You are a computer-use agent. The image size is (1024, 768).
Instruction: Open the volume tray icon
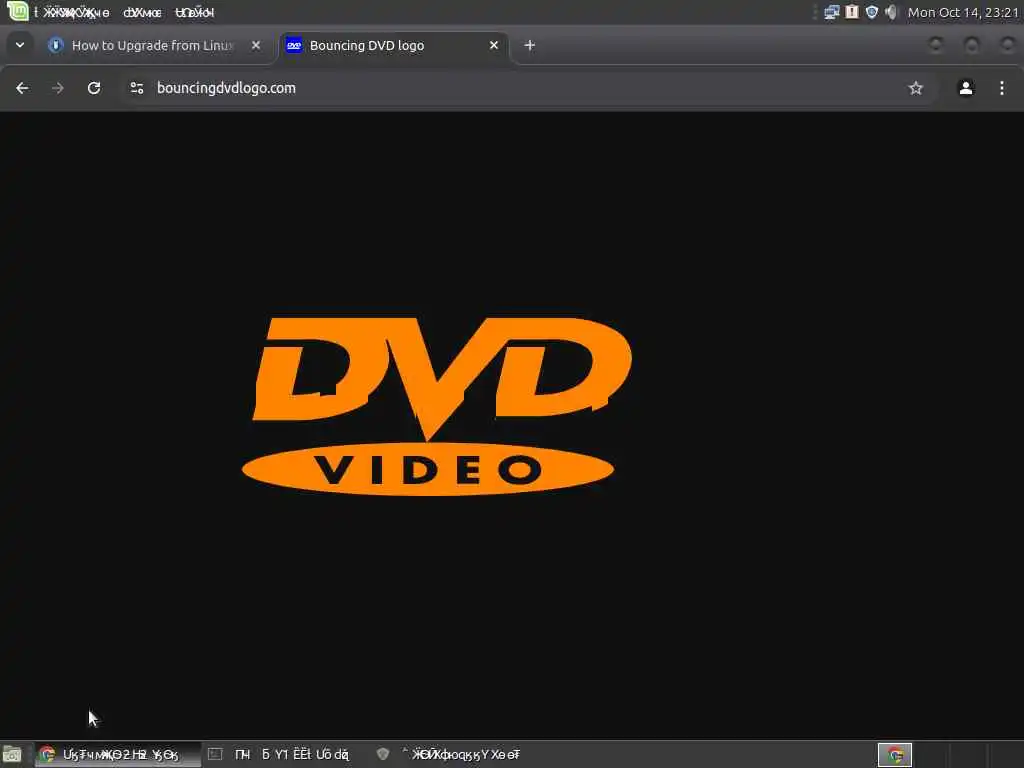[x=891, y=12]
